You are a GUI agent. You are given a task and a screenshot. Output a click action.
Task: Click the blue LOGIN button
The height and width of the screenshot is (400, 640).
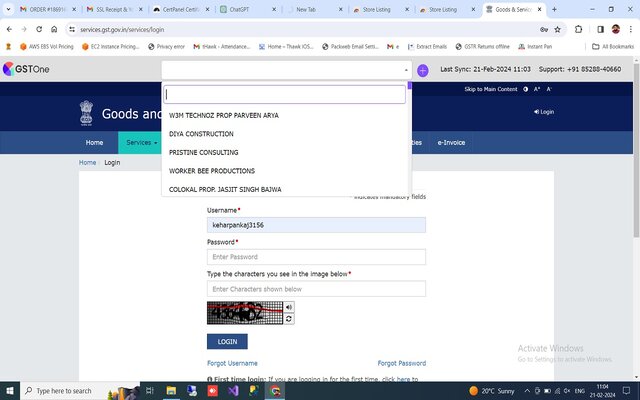pos(227,342)
